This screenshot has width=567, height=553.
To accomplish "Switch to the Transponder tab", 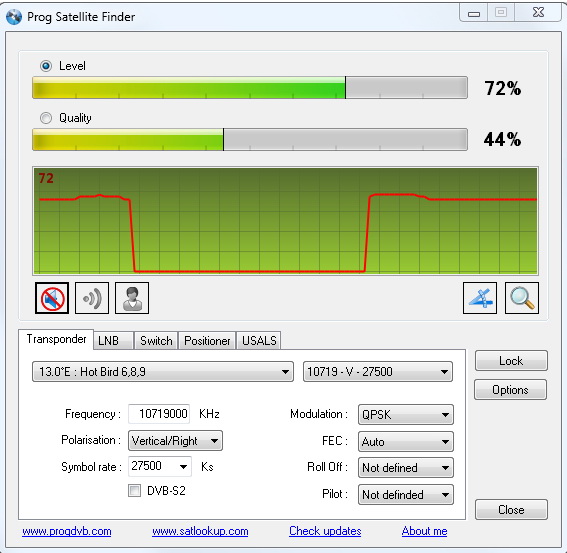I will point(56,339).
